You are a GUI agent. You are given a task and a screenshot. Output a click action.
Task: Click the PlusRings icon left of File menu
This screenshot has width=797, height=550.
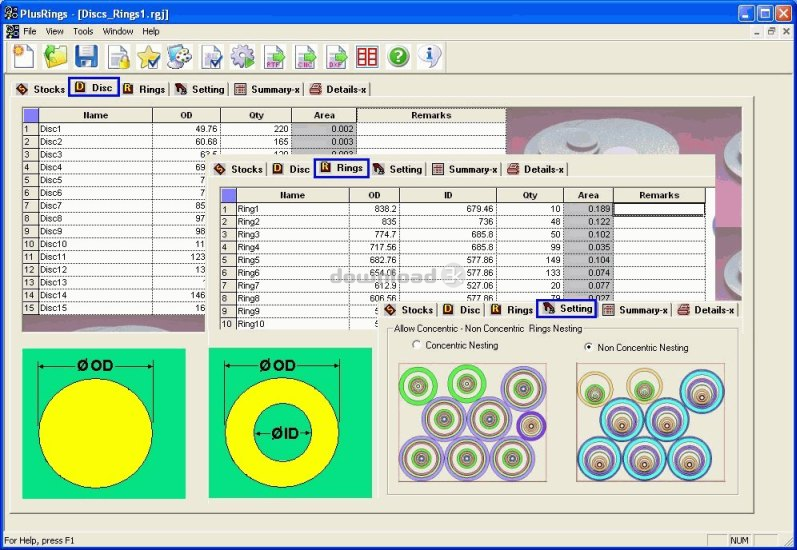pyautogui.click(x=12, y=32)
